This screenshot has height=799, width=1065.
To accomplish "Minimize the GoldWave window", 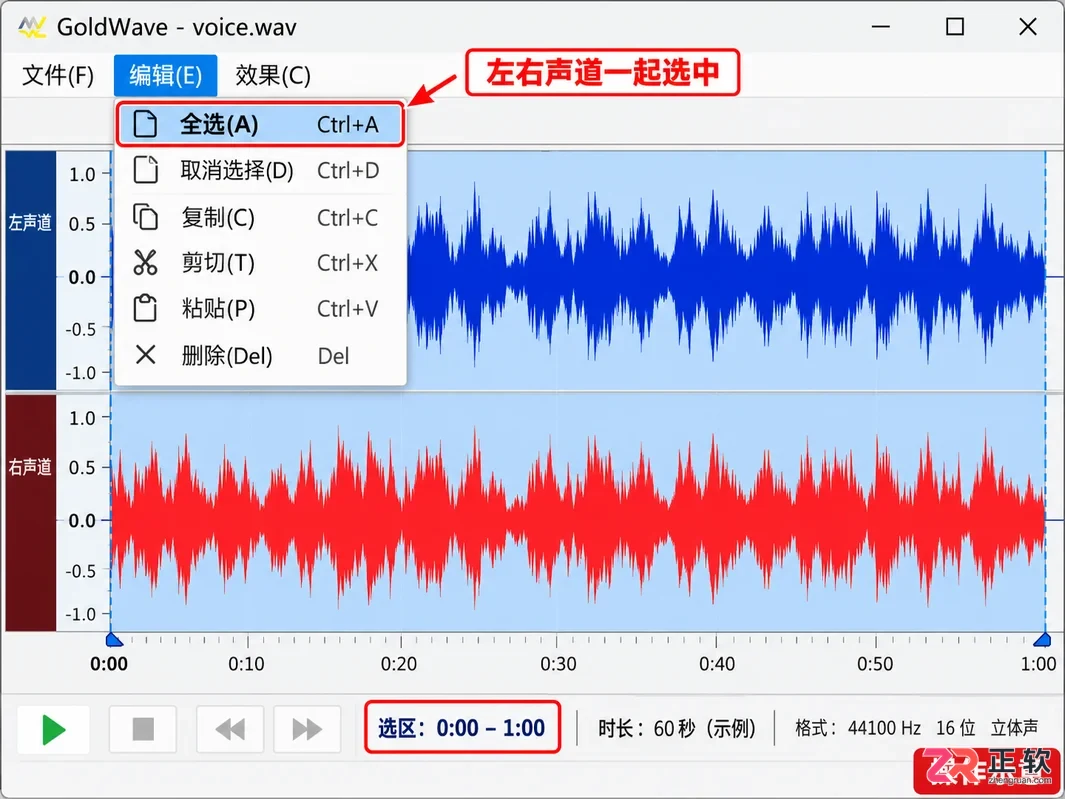I will coord(881,27).
